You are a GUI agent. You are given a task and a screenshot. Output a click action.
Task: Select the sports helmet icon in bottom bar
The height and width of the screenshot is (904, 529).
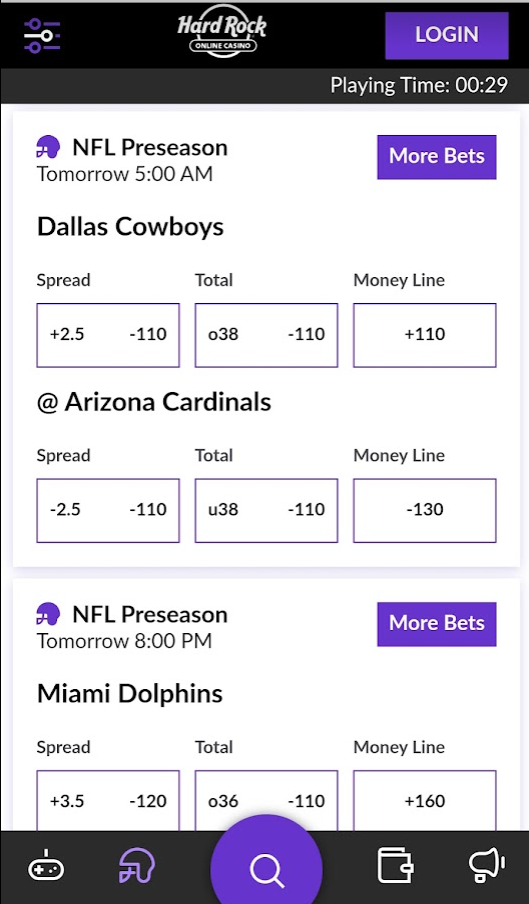(x=137, y=865)
